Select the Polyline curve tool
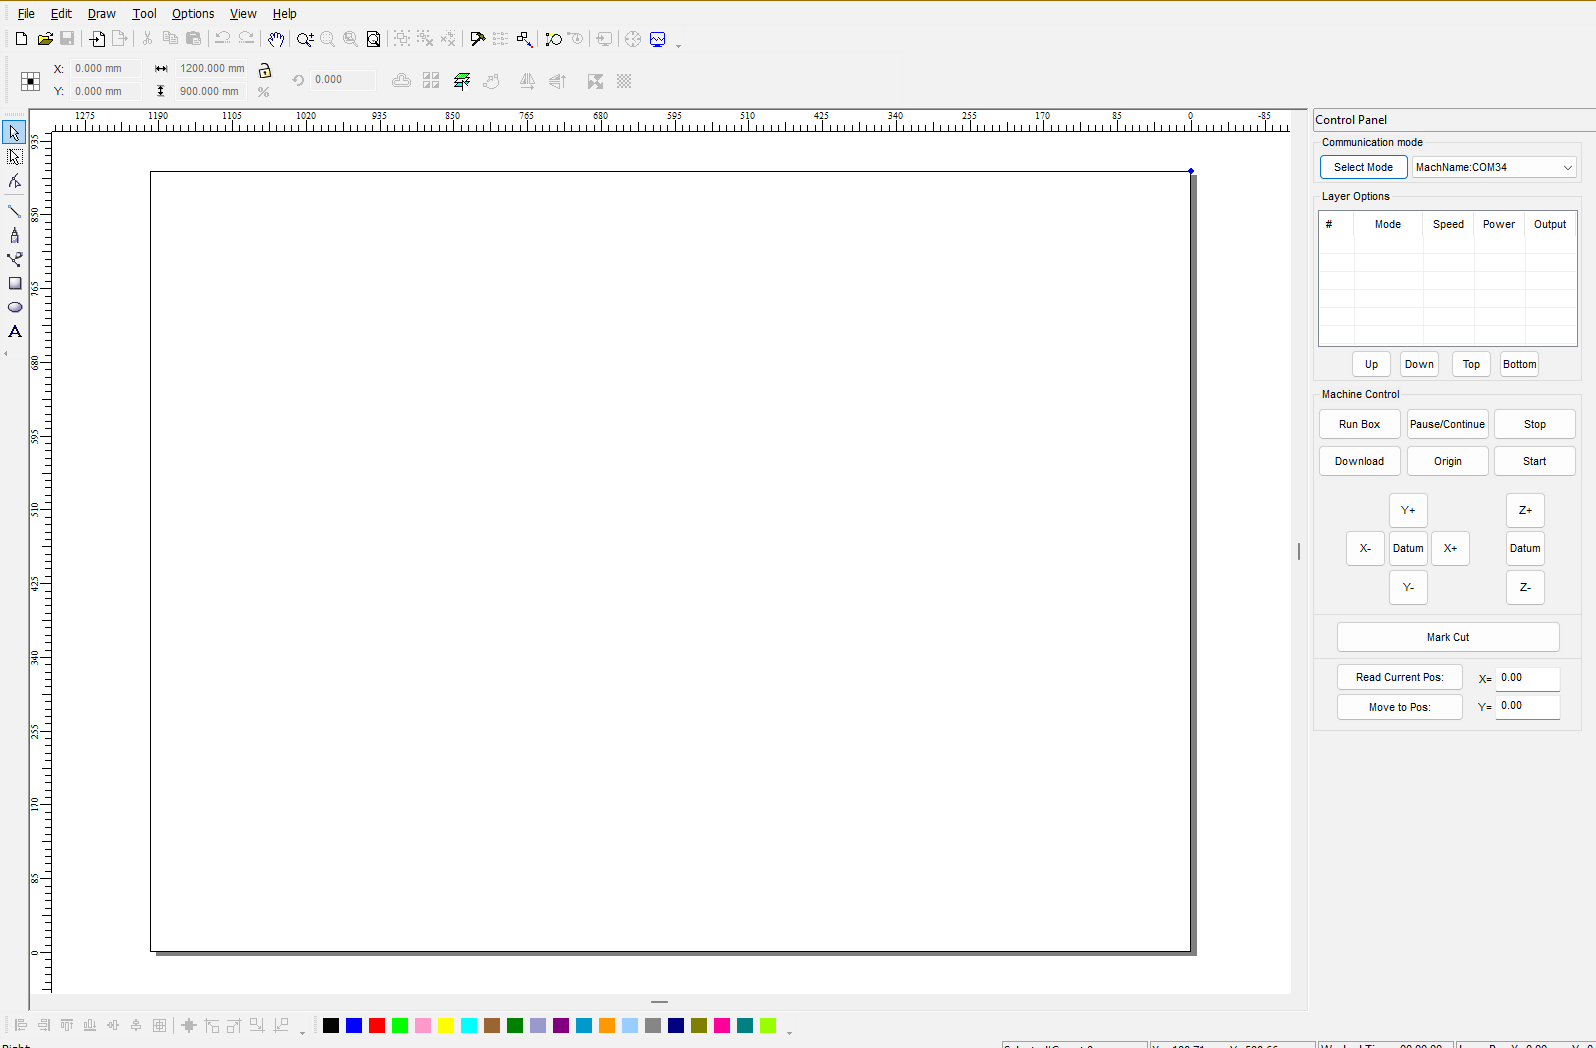1596x1048 pixels. tap(14, 259)
